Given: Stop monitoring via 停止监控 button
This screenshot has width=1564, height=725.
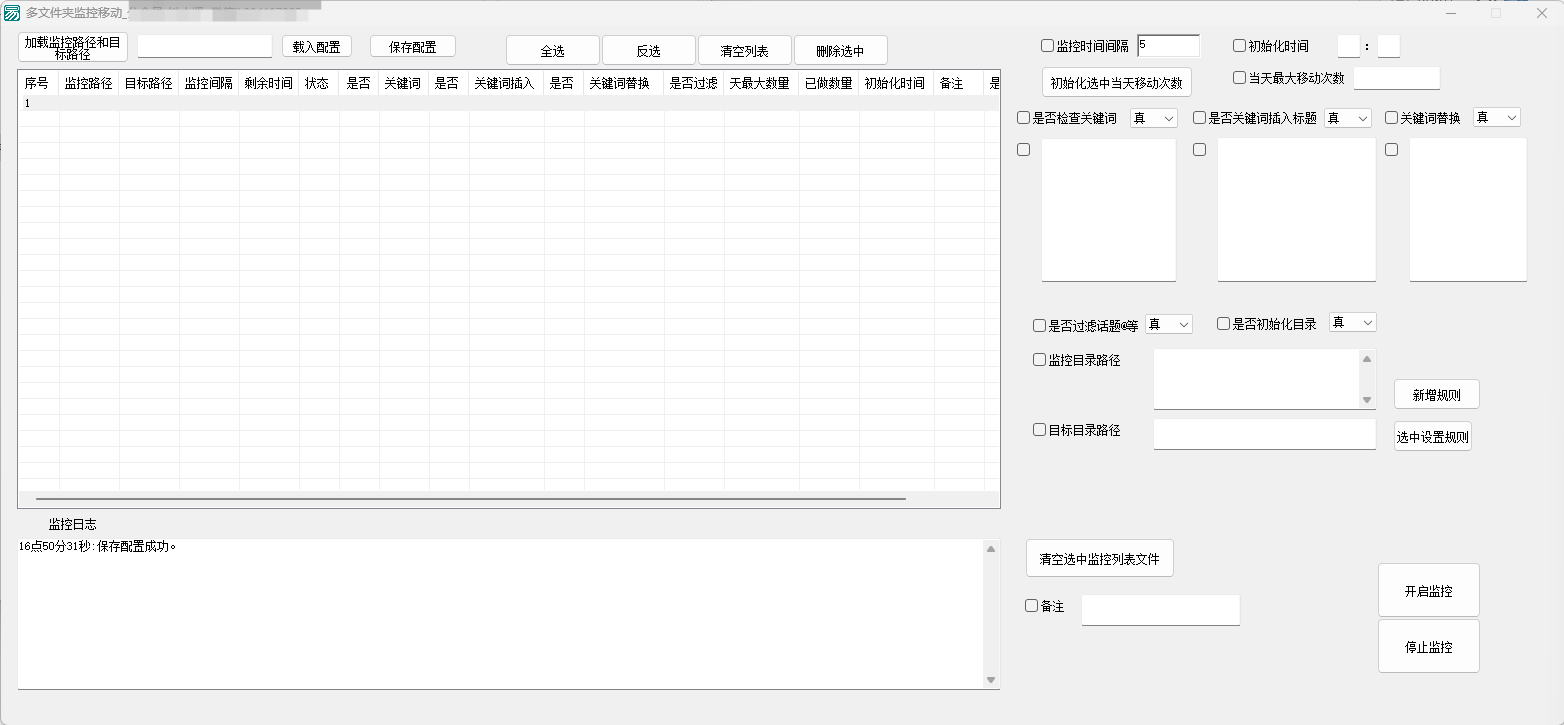Looking at the screenshot, I should pyautogui.click(x=1428, y=647).
